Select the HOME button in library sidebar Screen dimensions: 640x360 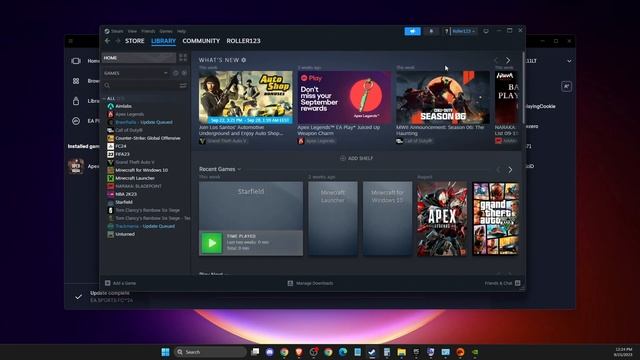[139, 58]
